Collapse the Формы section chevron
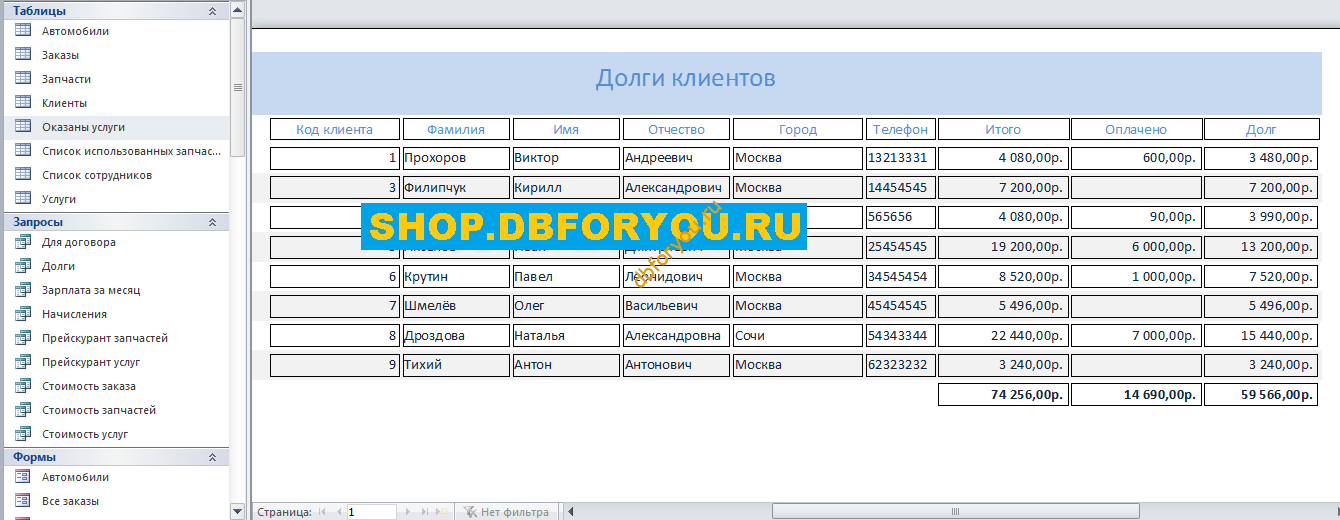 [x=212, y=457]
